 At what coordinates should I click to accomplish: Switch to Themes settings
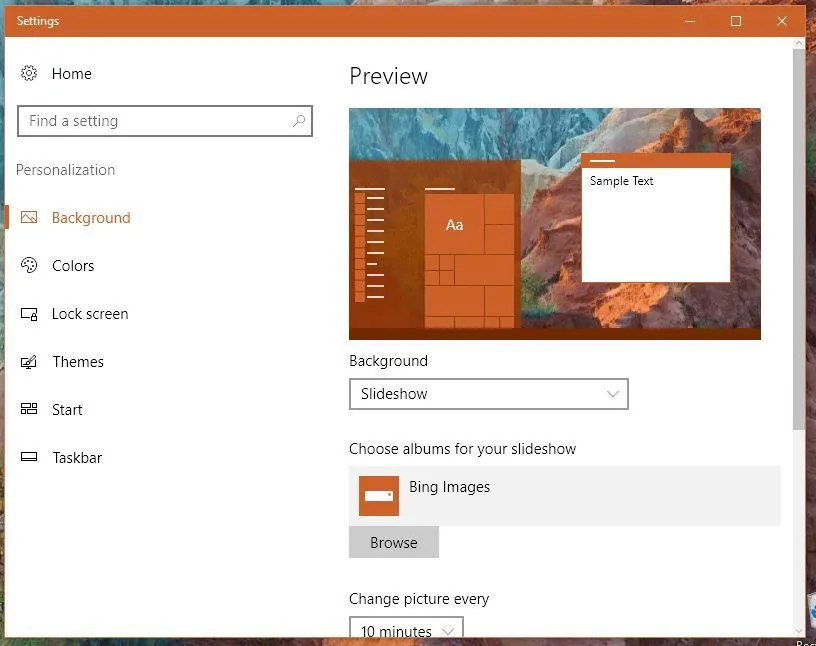78,362
